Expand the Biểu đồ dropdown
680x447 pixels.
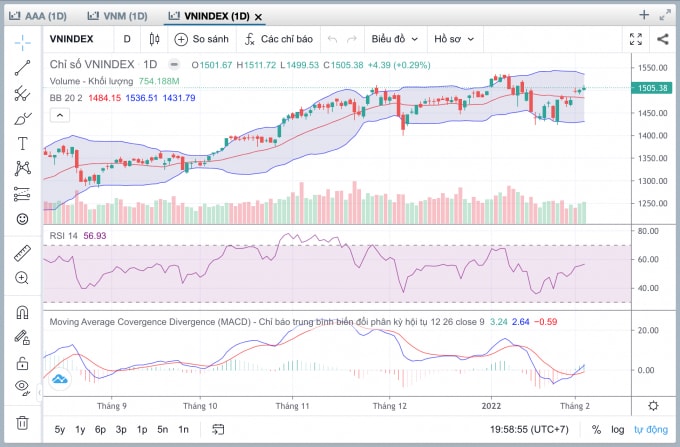click(x=395, y=39)
